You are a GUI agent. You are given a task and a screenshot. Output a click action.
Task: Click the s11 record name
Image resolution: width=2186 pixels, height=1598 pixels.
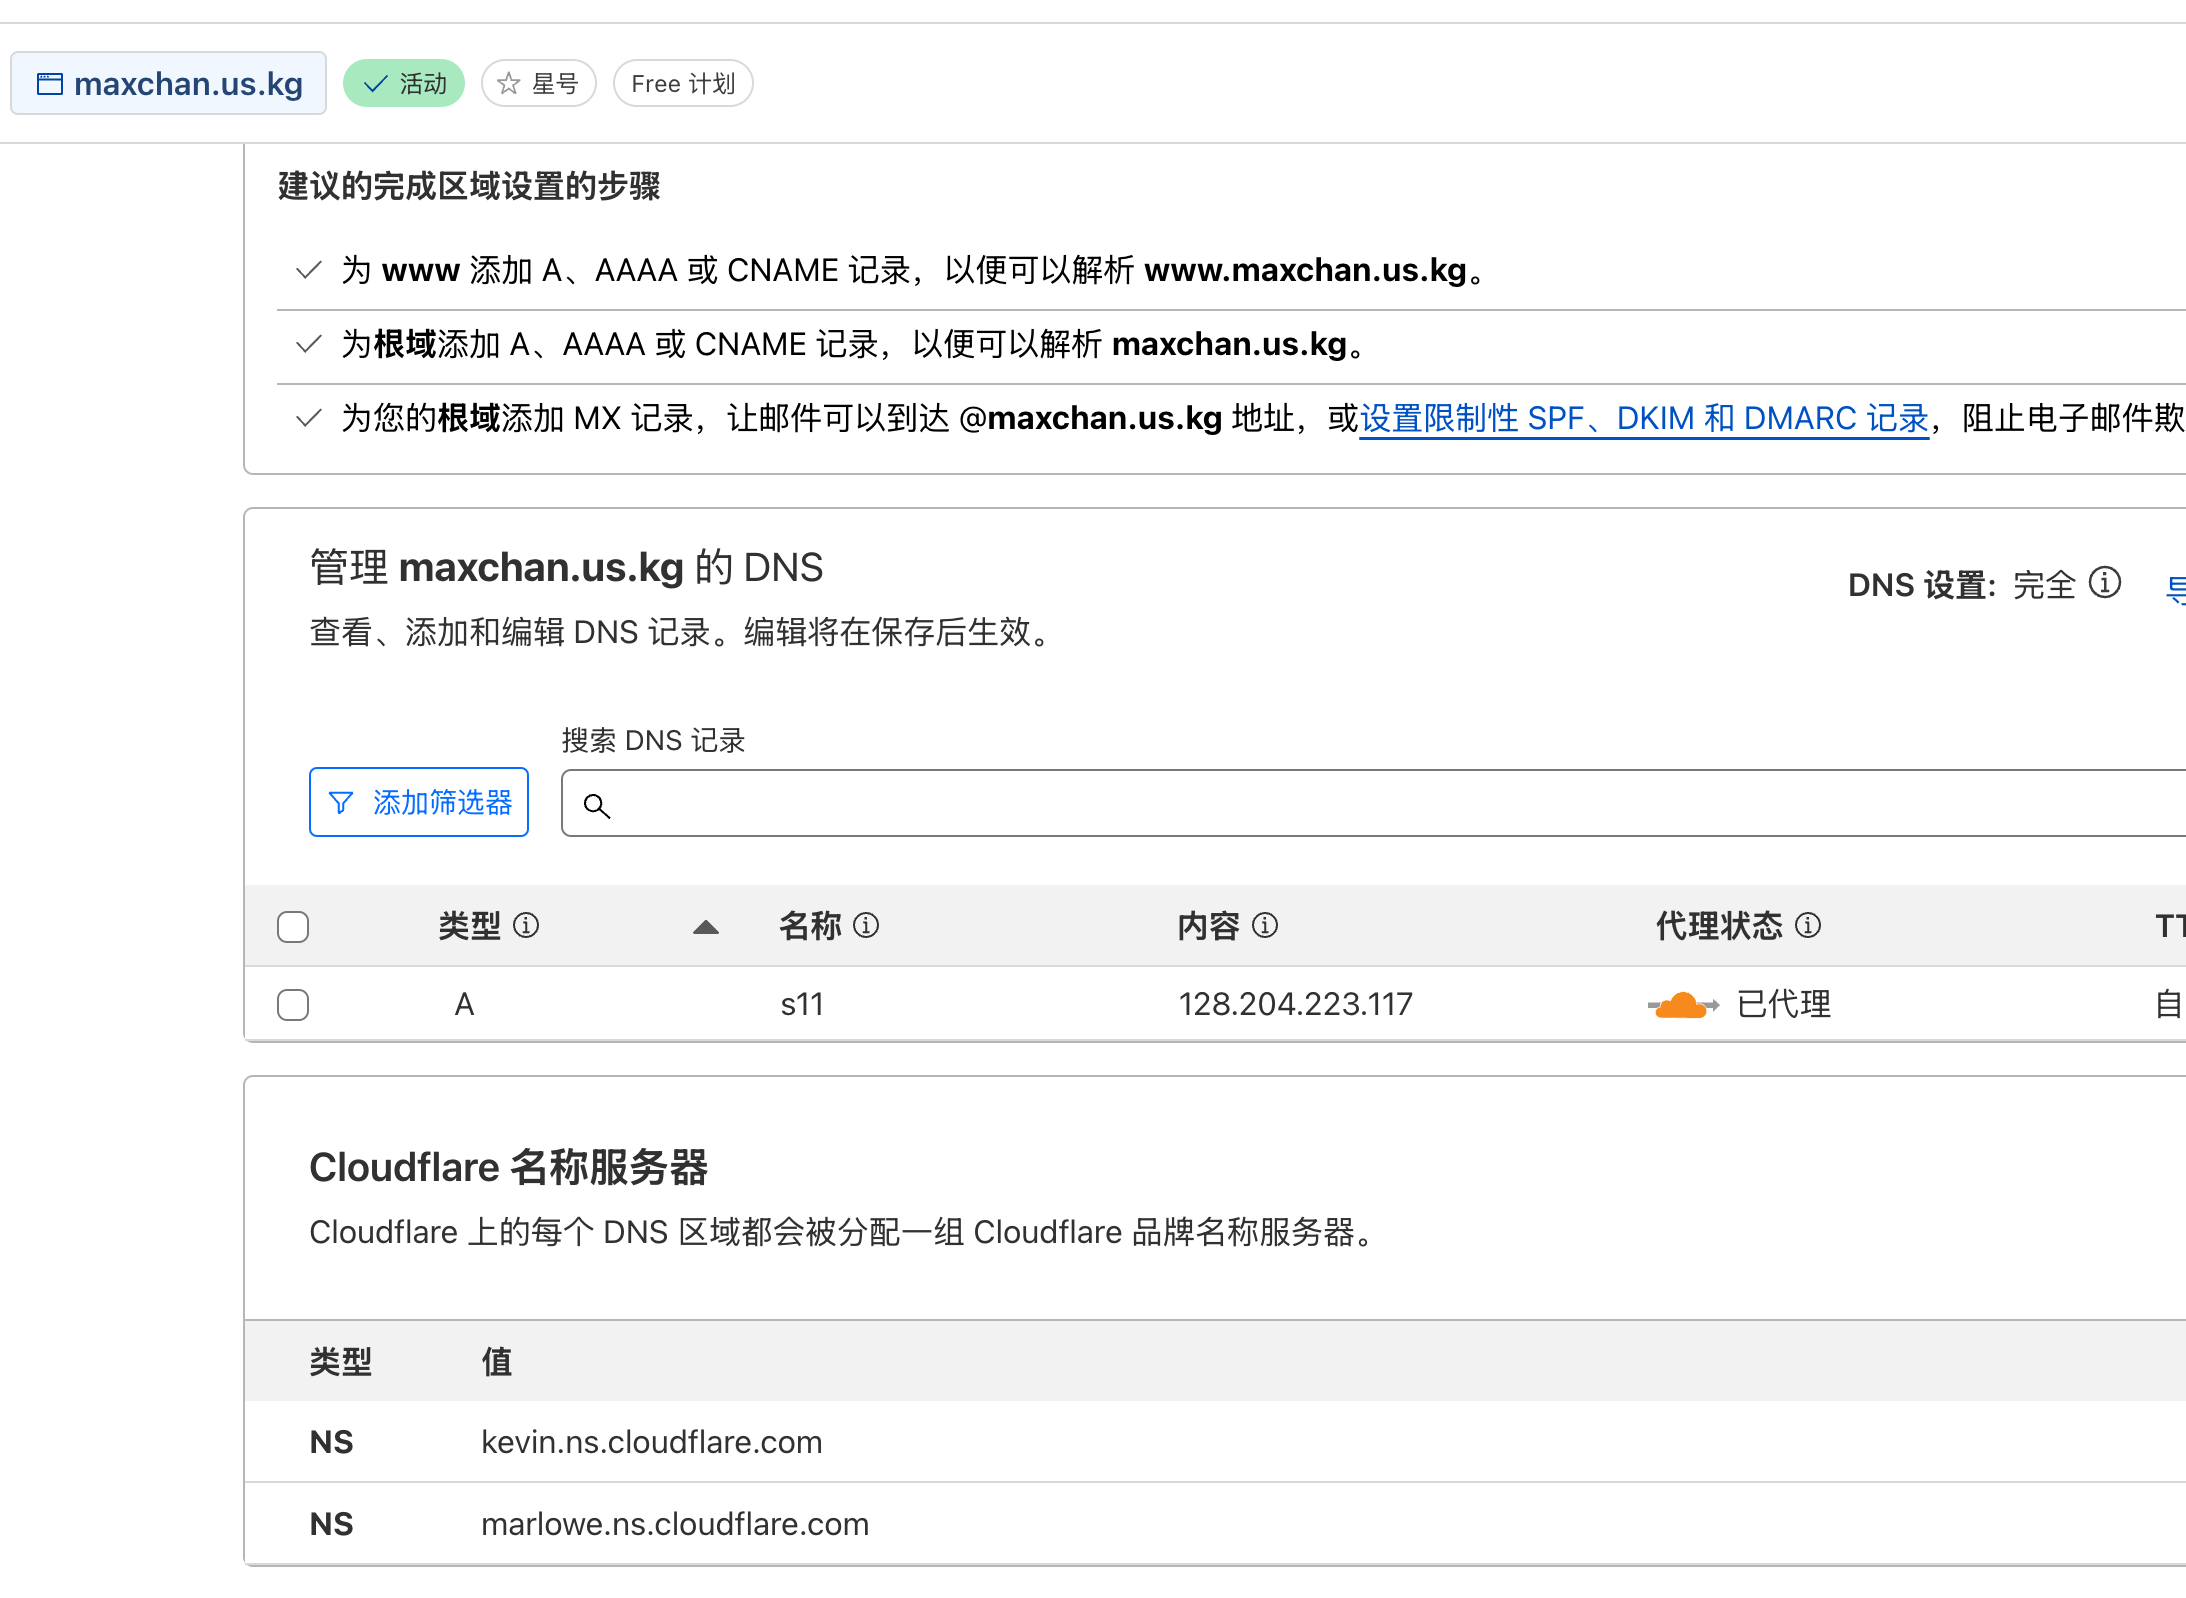[802, 1004]
